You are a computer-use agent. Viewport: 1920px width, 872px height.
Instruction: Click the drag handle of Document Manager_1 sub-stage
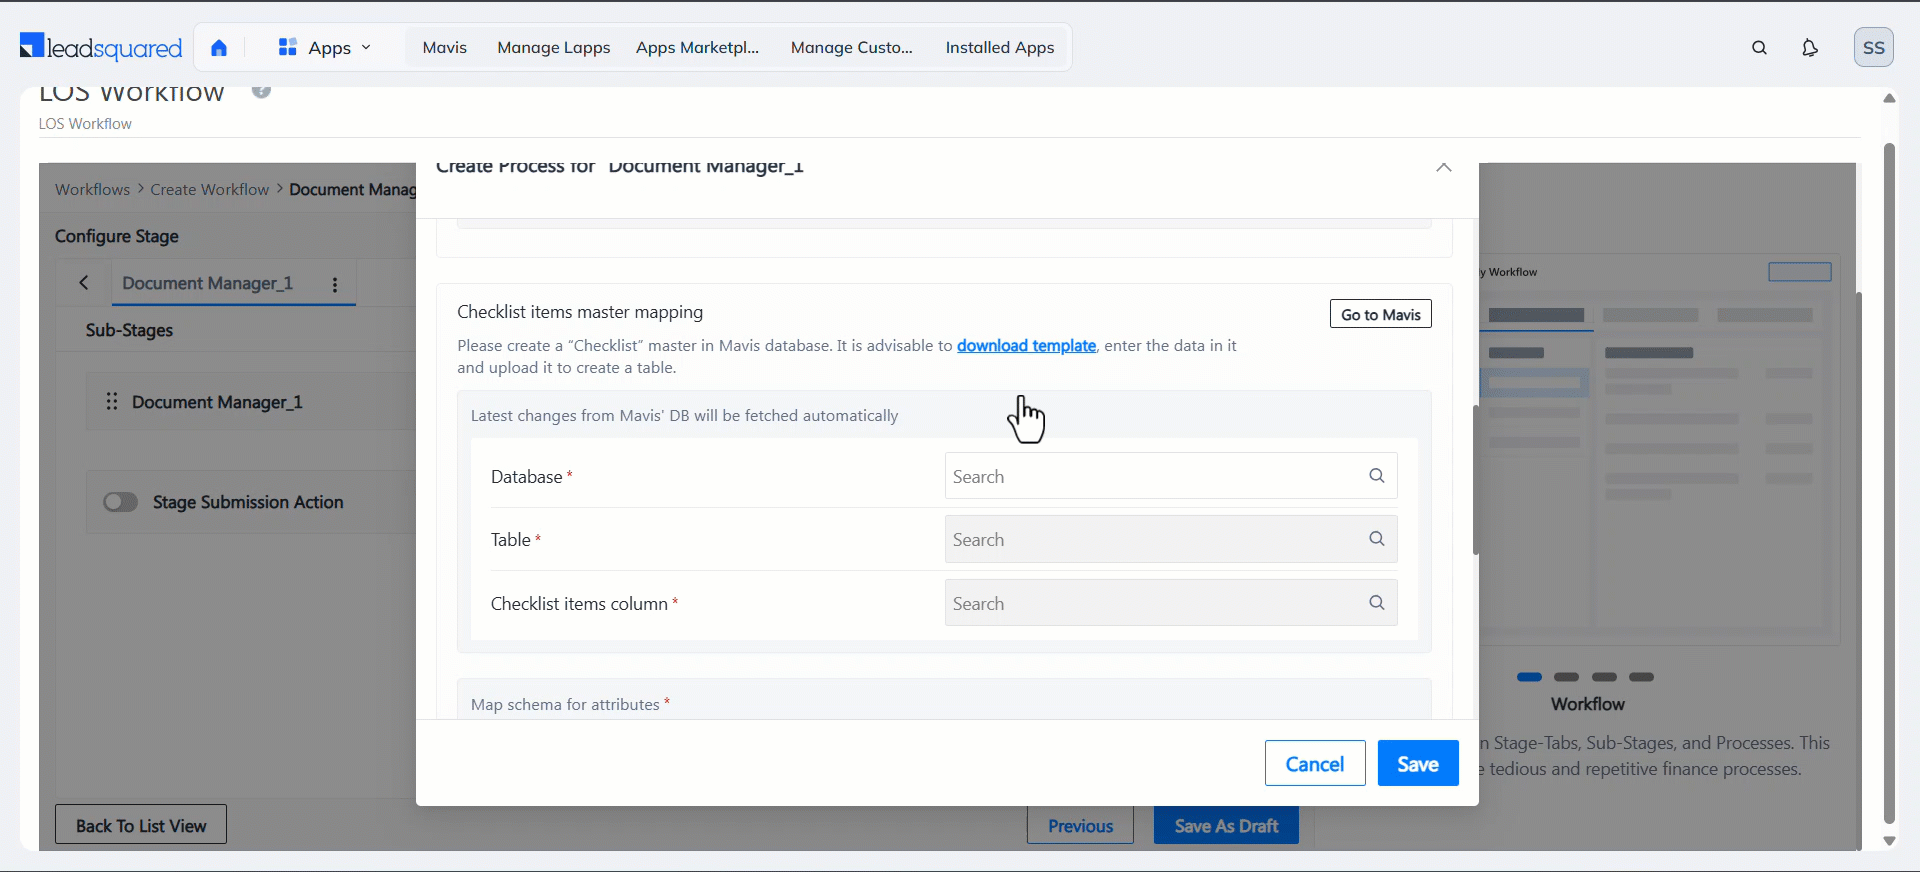(x=112, y=401)
